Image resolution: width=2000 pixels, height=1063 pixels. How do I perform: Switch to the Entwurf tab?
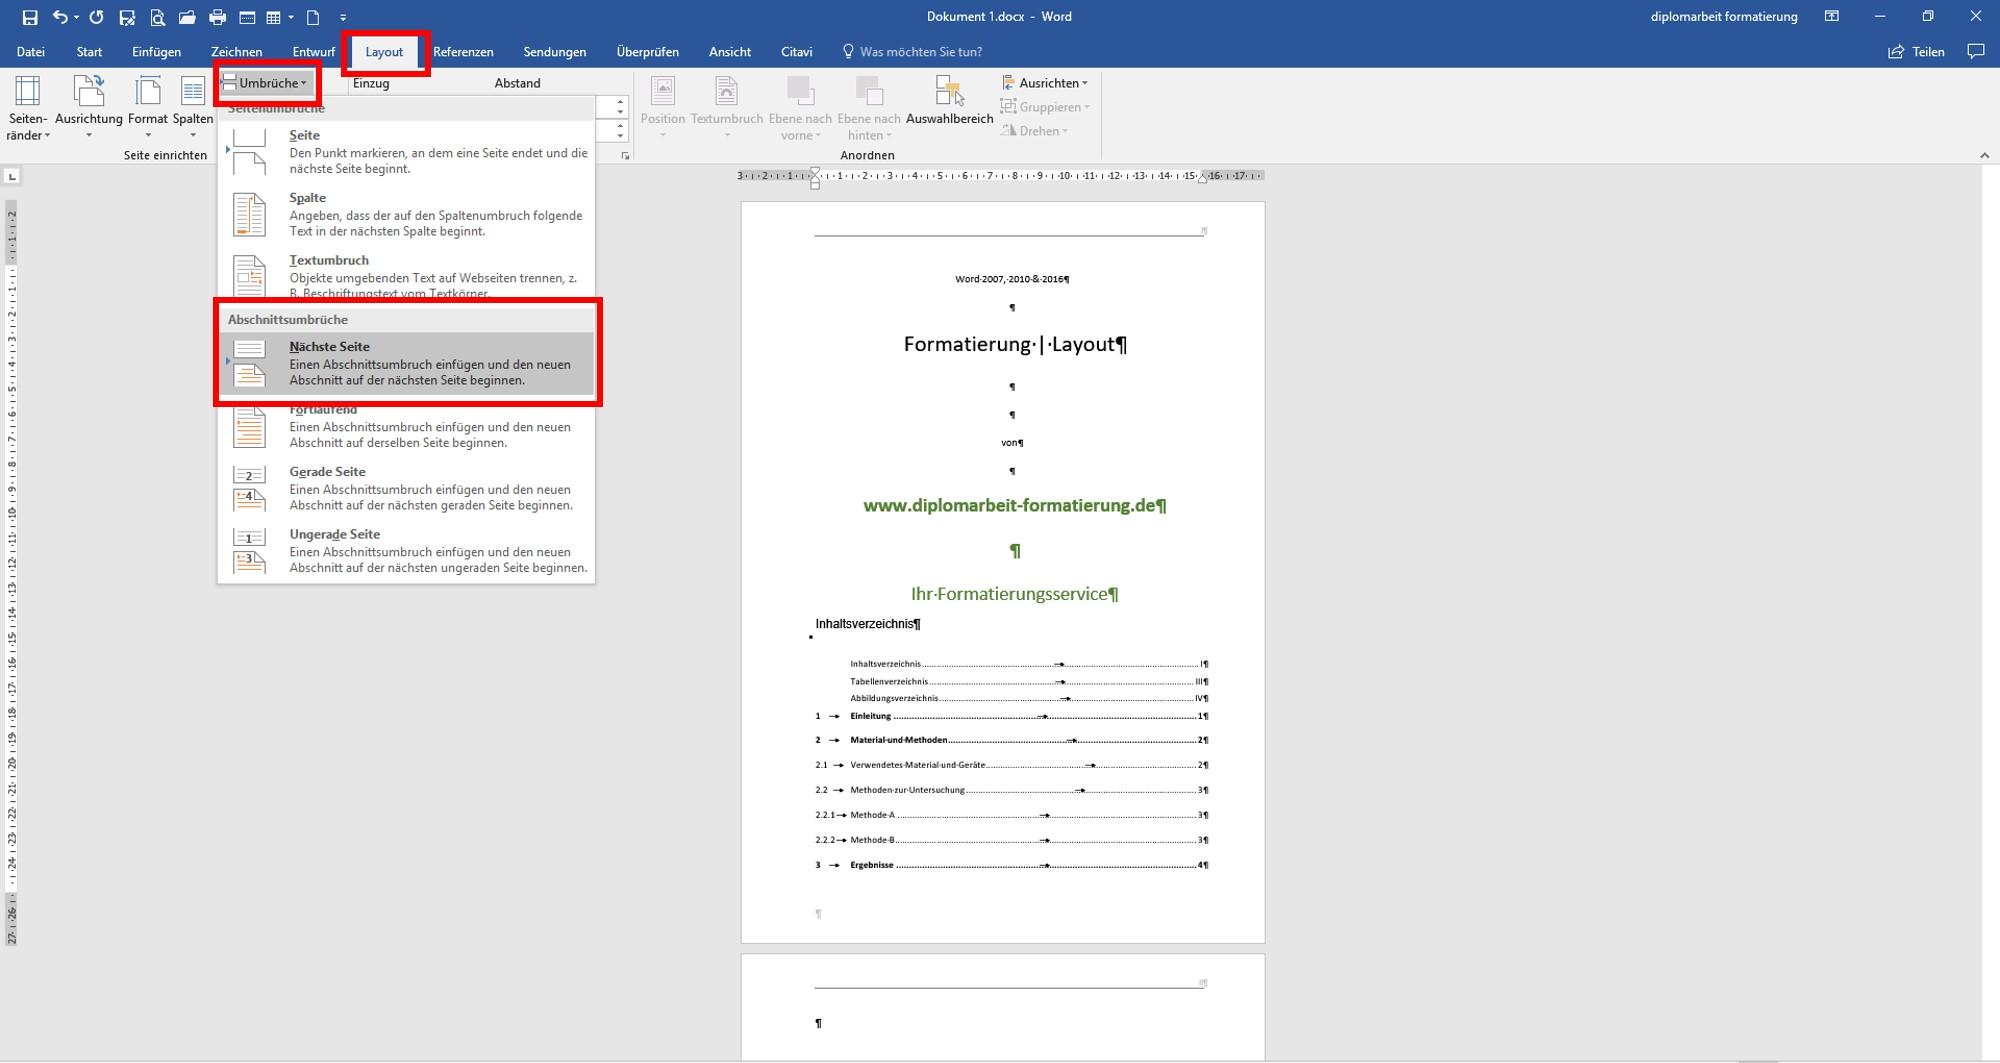tap(314, 52)
